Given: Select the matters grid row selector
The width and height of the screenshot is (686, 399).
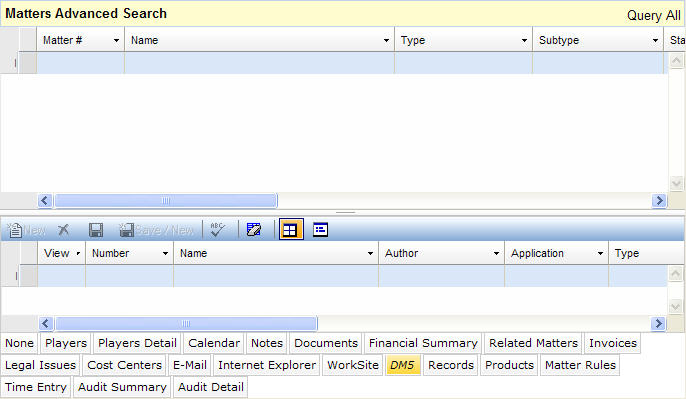Looking at the screenshot, I should pyautogui.click(x=28, y=63).
